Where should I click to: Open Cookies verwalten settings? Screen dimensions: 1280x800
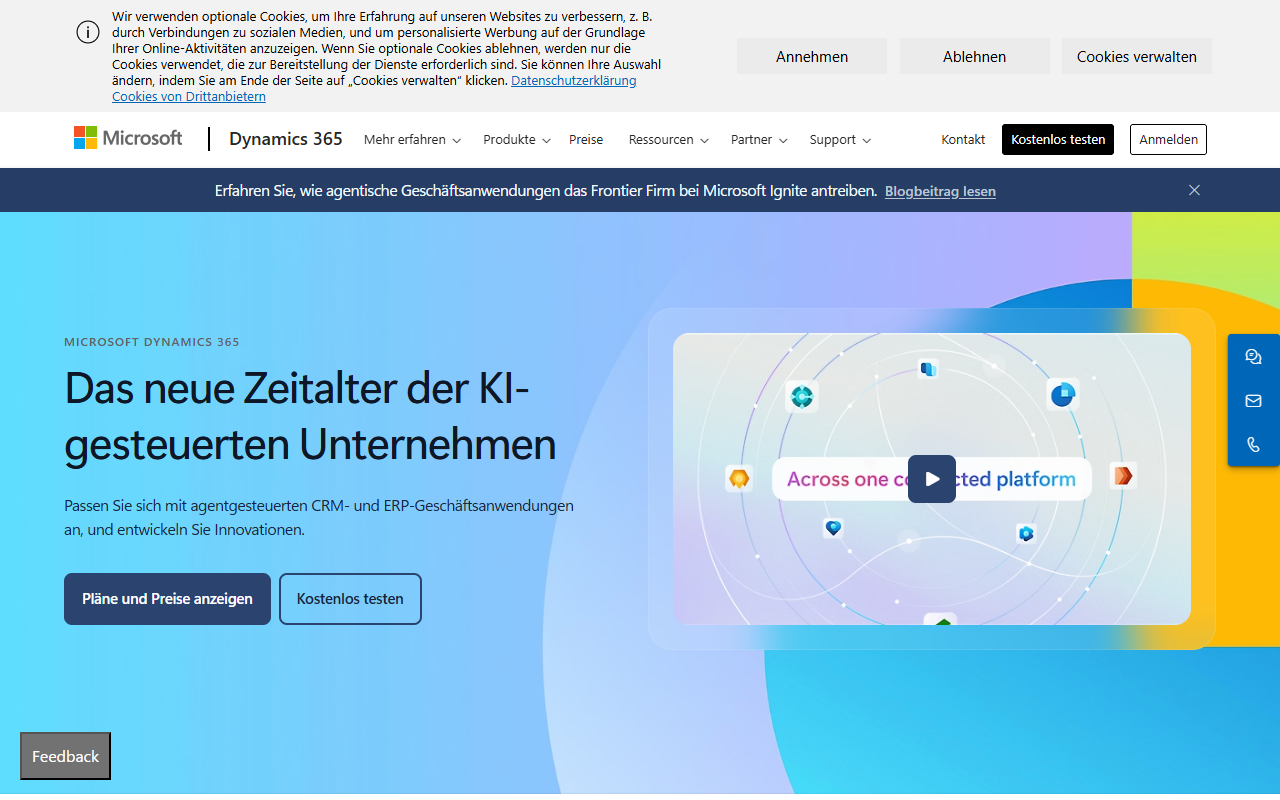coord(1137,56)
